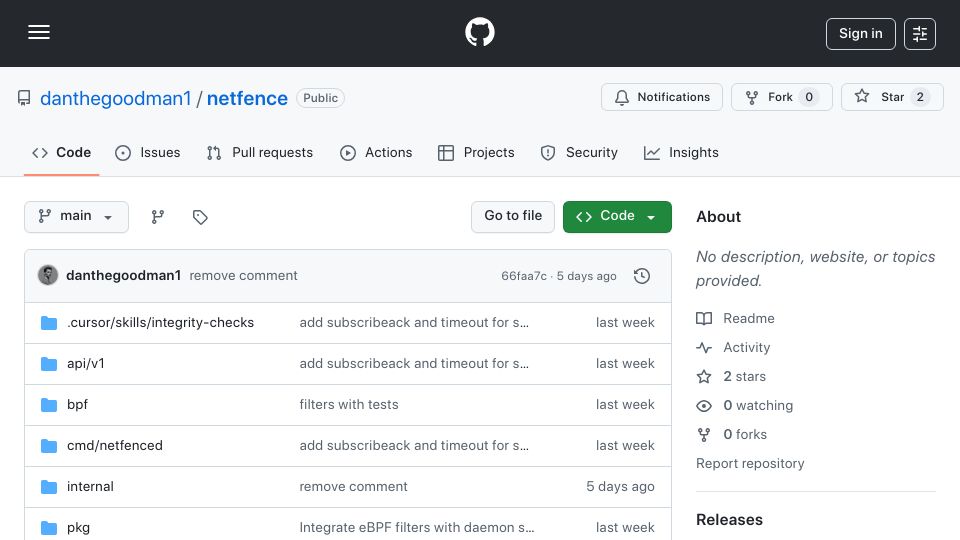The height and width of the screenshot is (540, 960).
Task: Open the Pull requests tab
Action: (260, 152)
